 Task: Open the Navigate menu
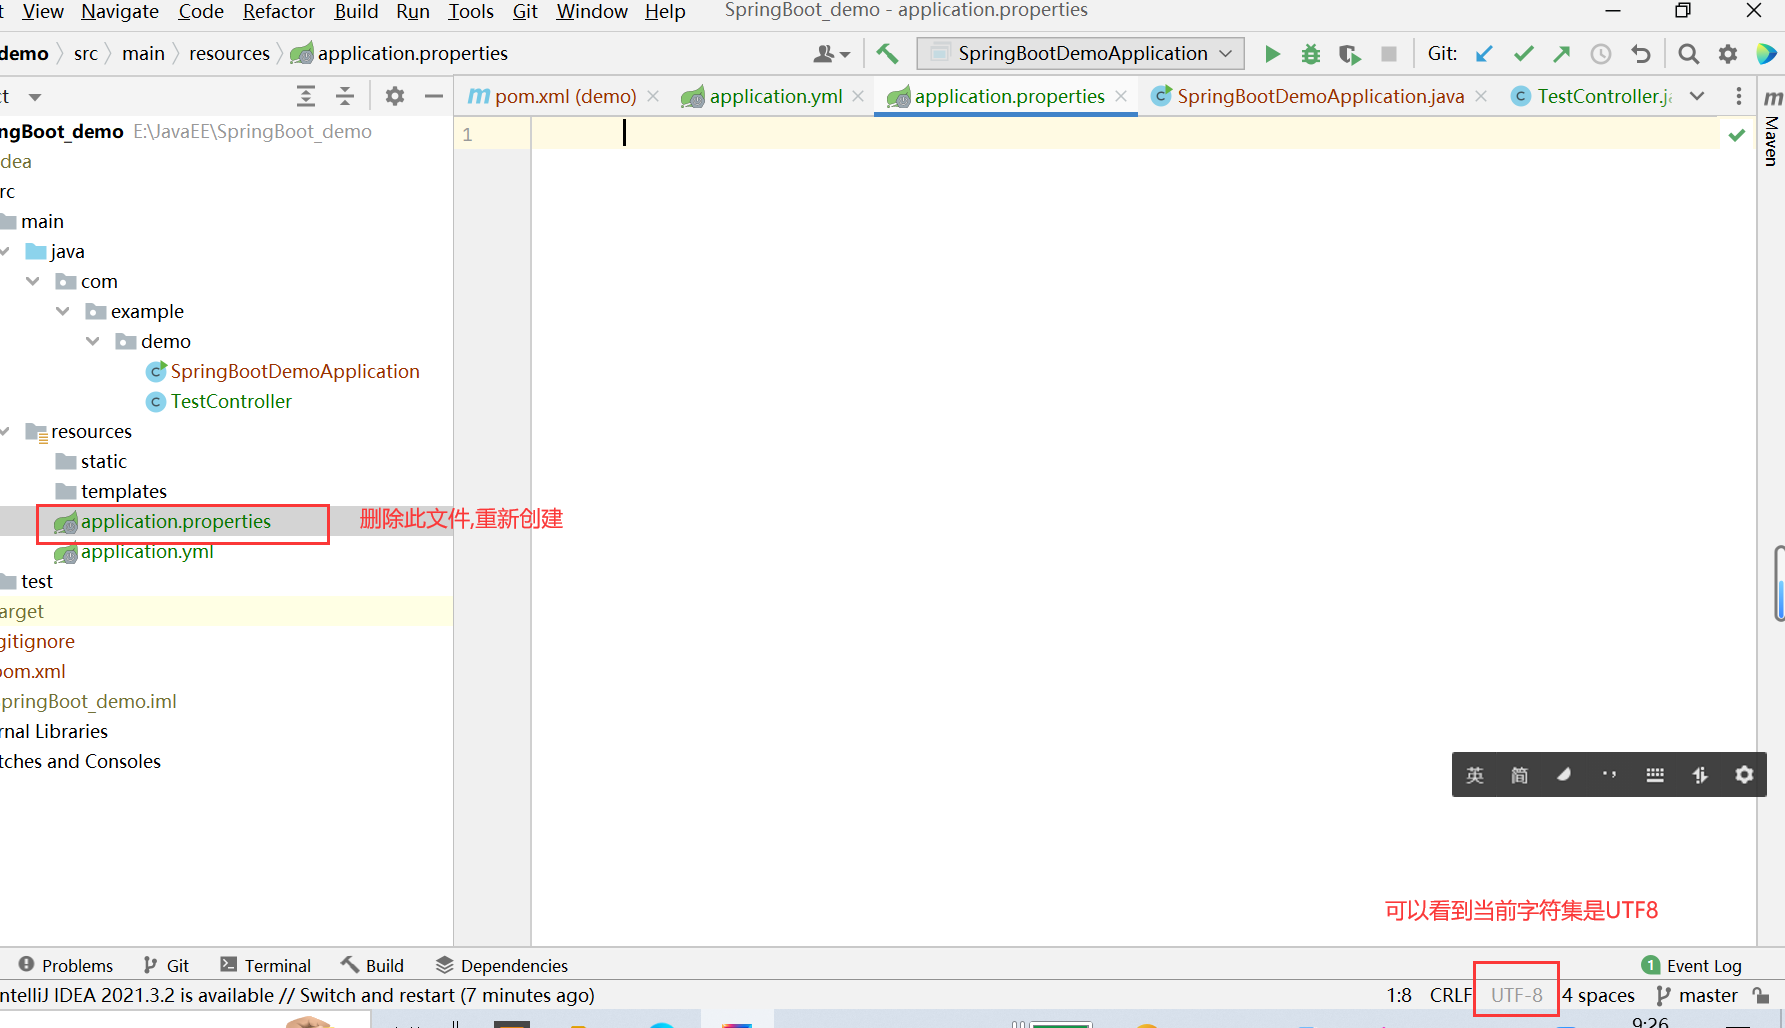coord(120,11)
